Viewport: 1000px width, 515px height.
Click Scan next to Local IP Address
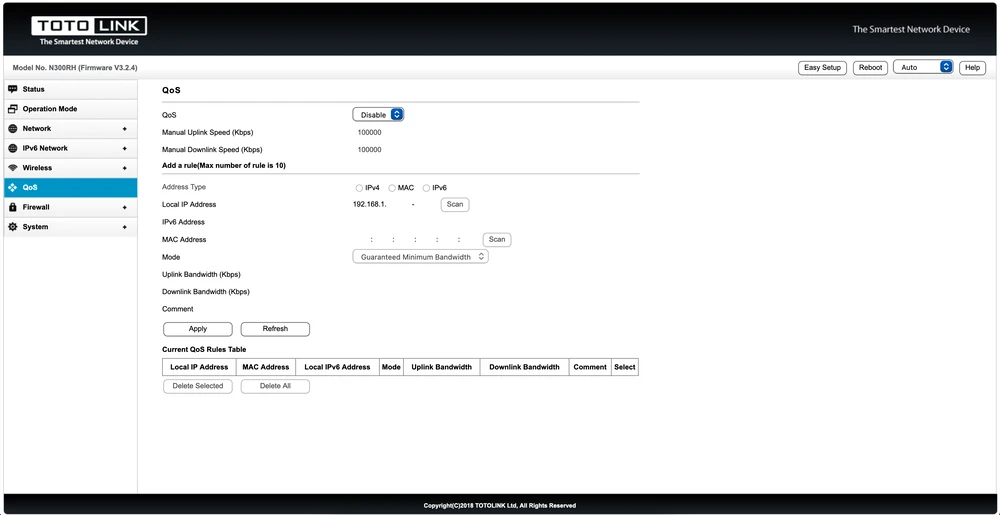455,204
